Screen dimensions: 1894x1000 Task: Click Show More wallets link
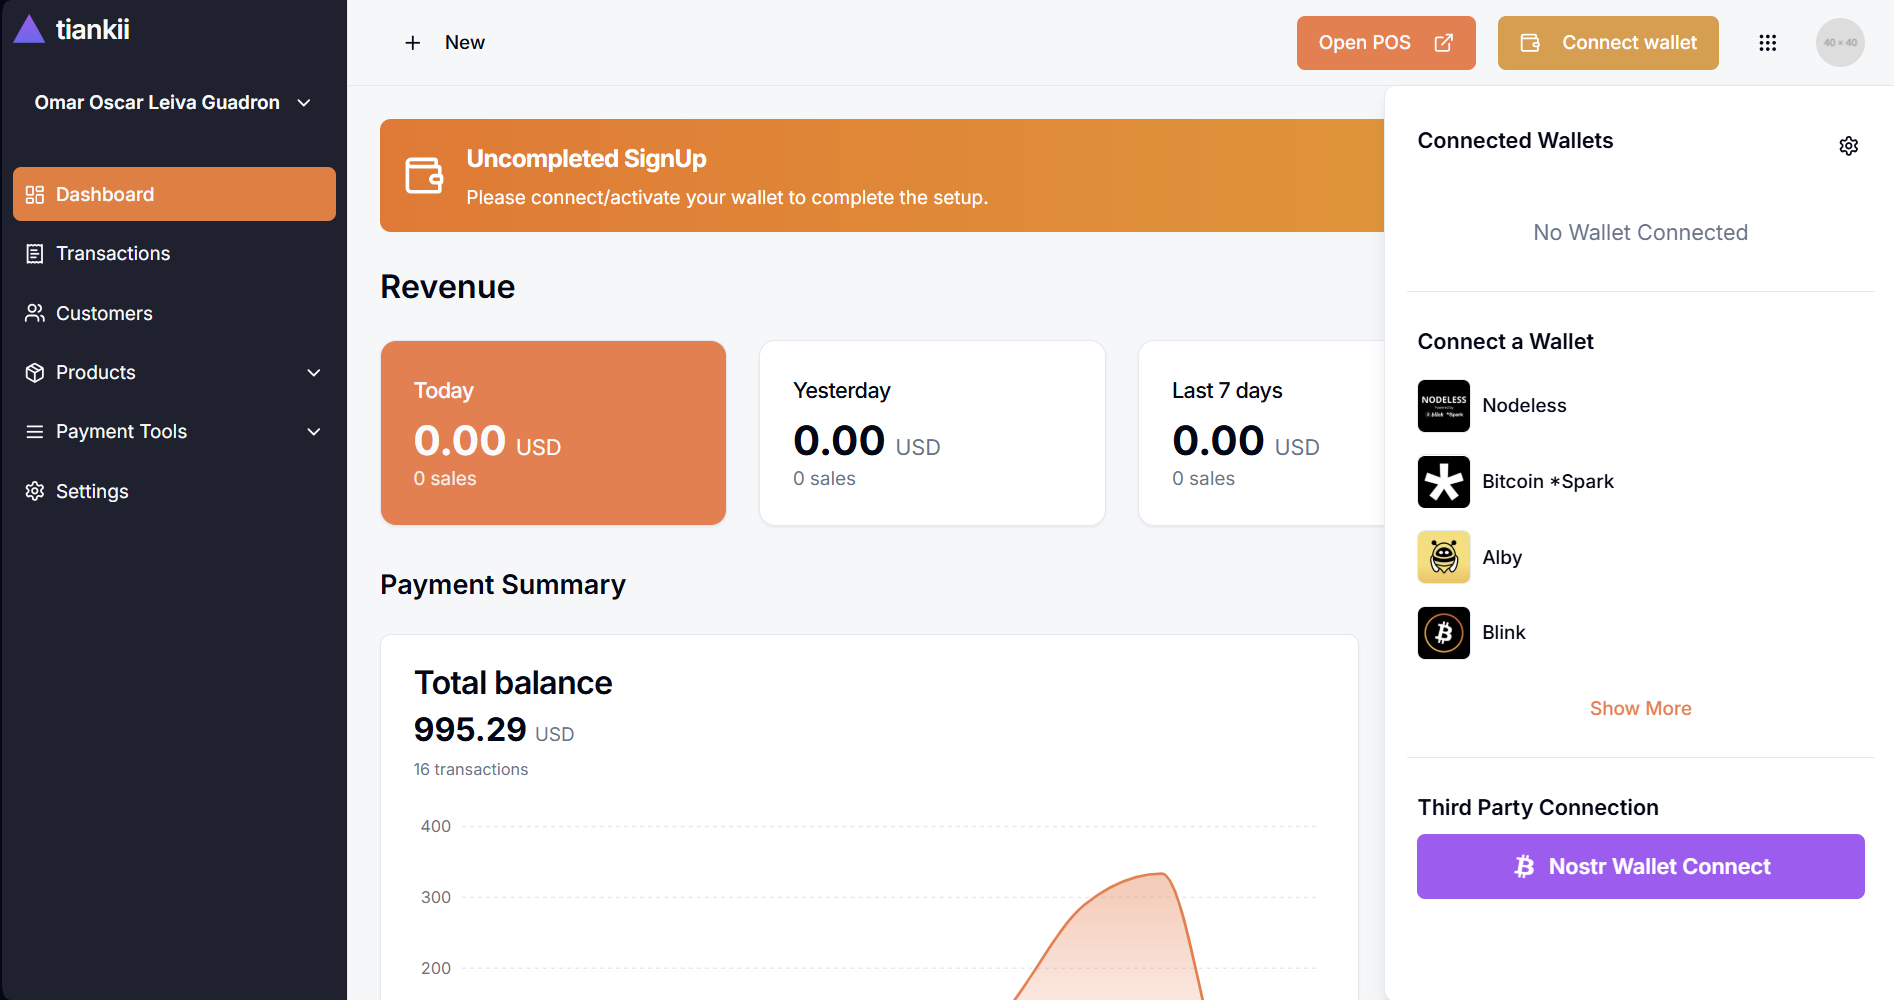click(1640, 708)
